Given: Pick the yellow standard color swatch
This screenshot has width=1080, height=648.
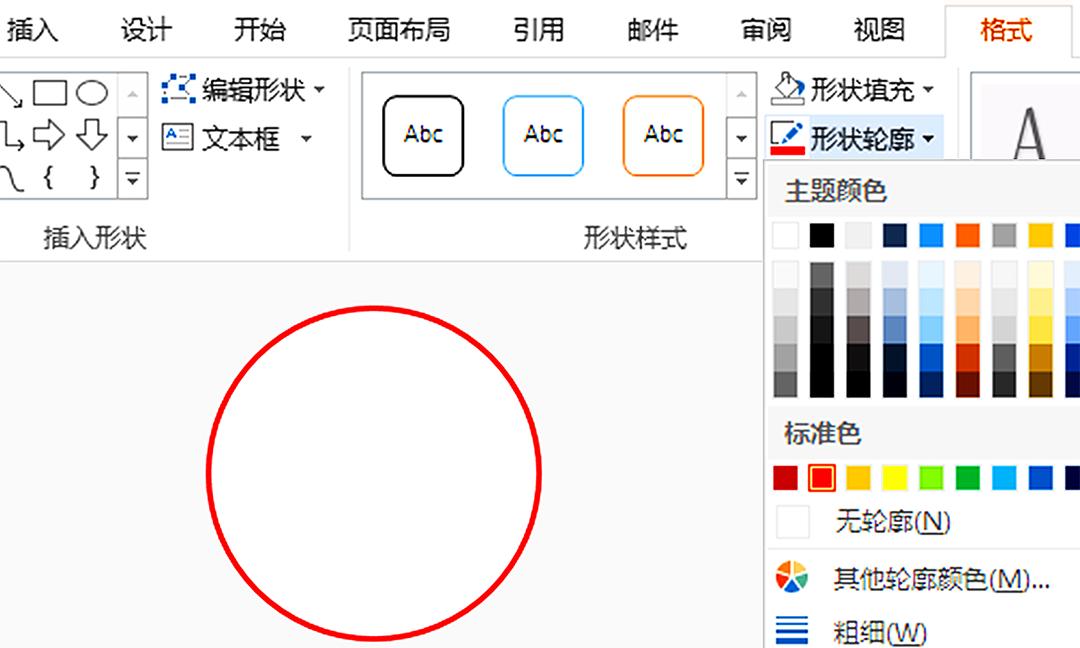Looking at the screenshot, I should coord(895,477).
